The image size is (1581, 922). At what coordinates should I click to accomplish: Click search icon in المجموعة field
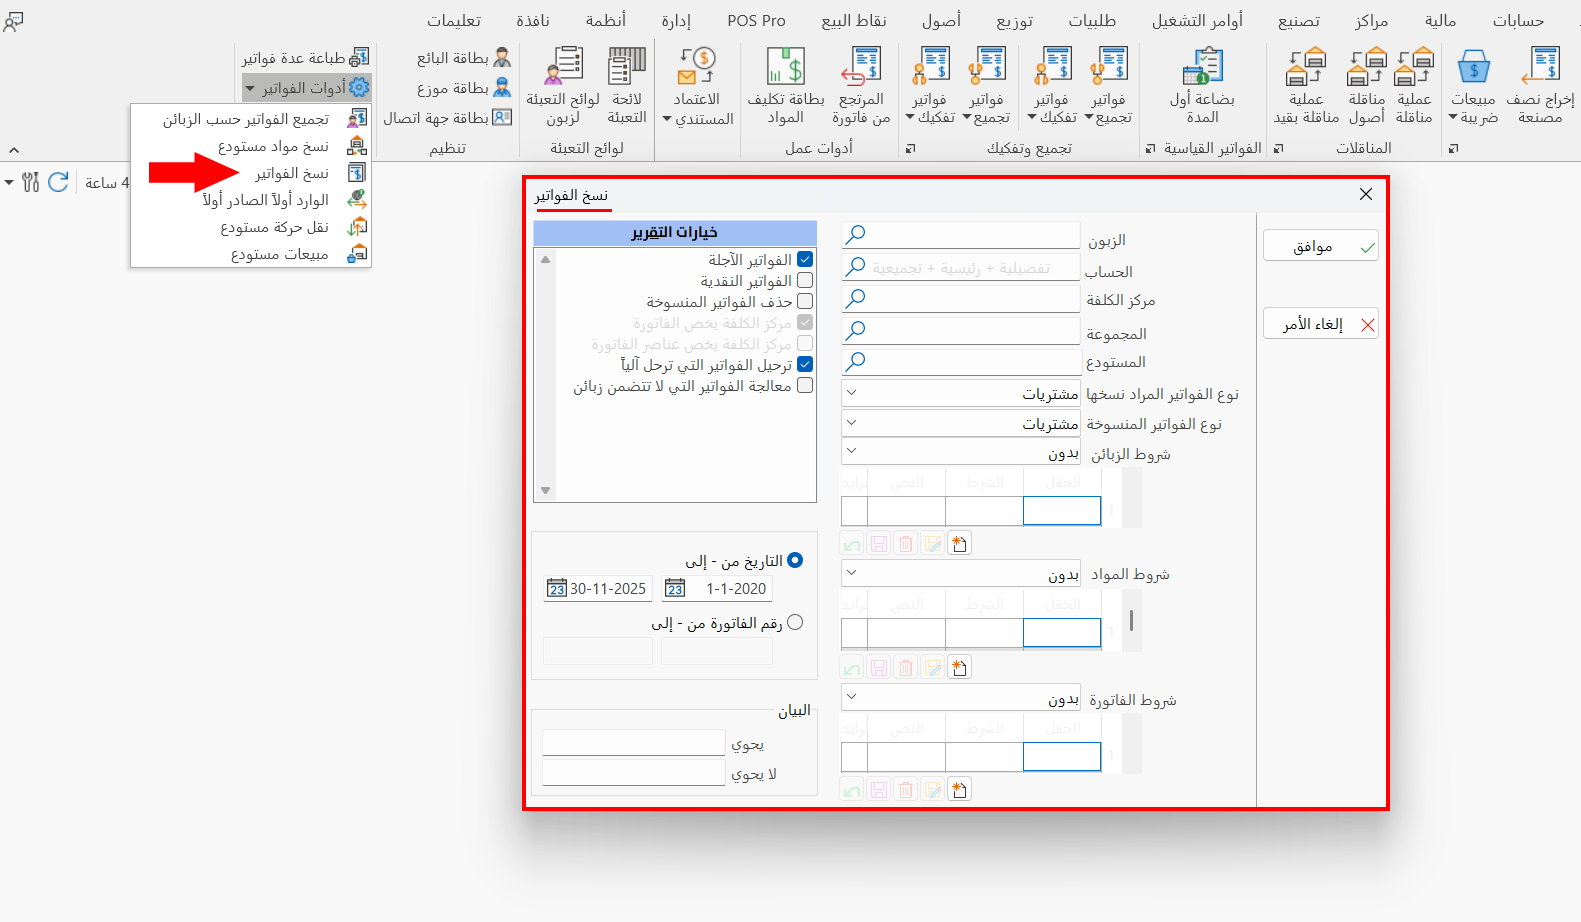click(855, 330)
